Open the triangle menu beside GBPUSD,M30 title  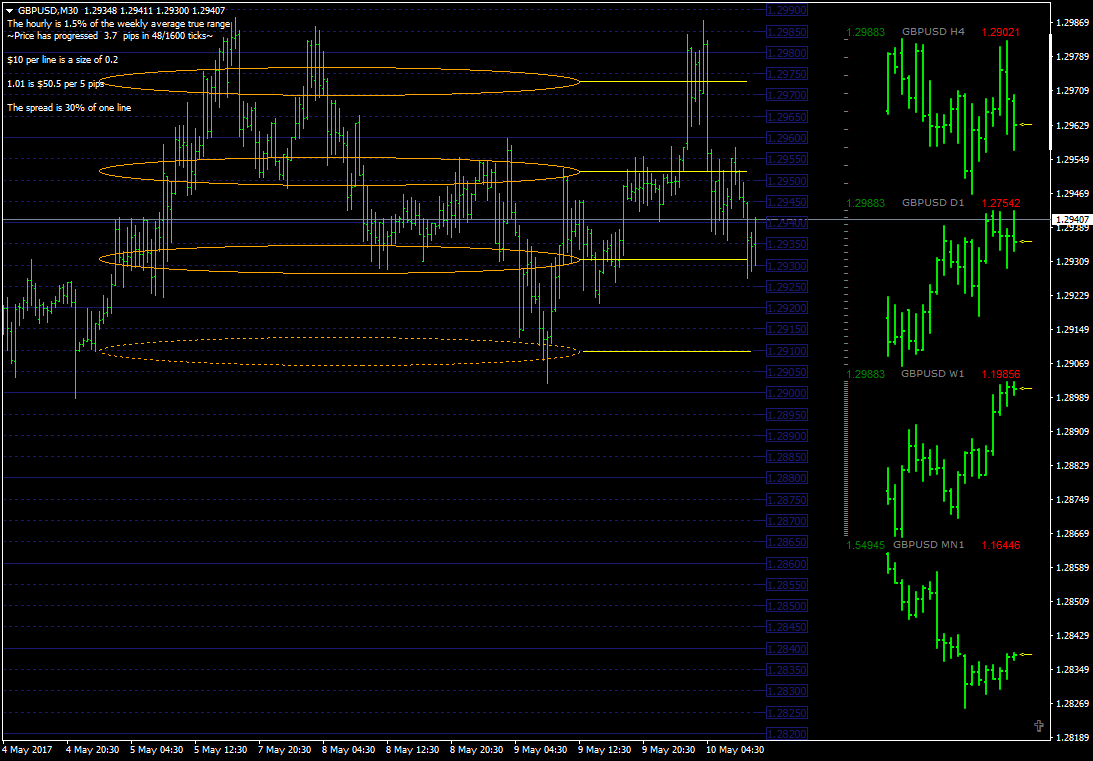(x=10, y=10)
